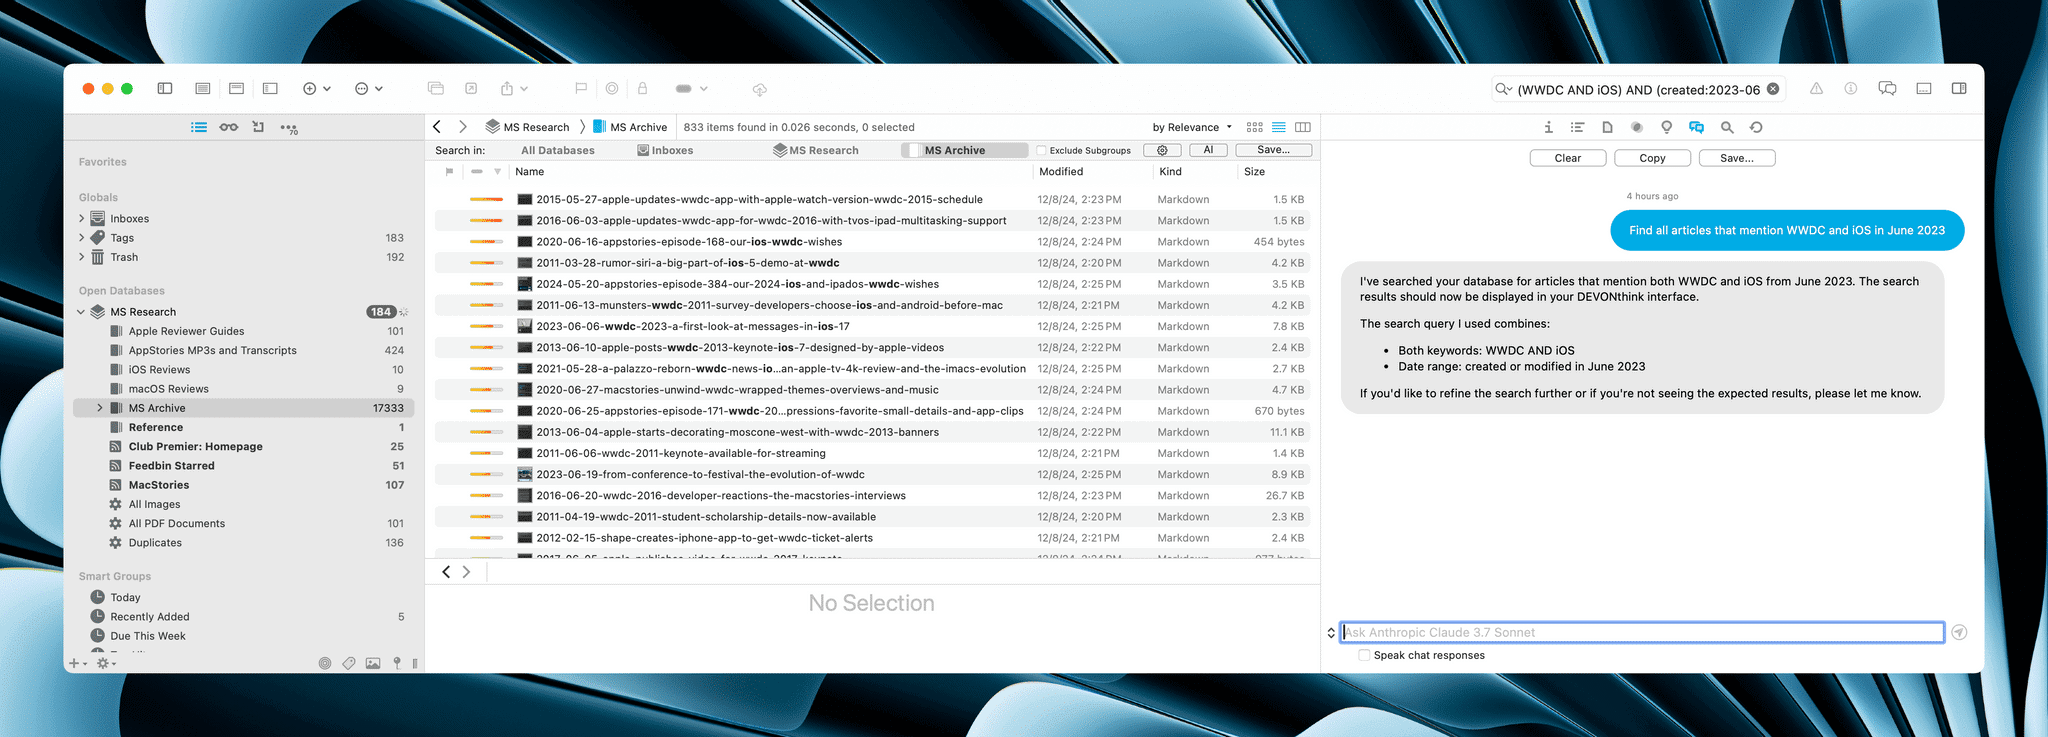The width and height of the screenshot is (2048, 737).
Task: Click the AI search button
Action: pos(1208,150)
